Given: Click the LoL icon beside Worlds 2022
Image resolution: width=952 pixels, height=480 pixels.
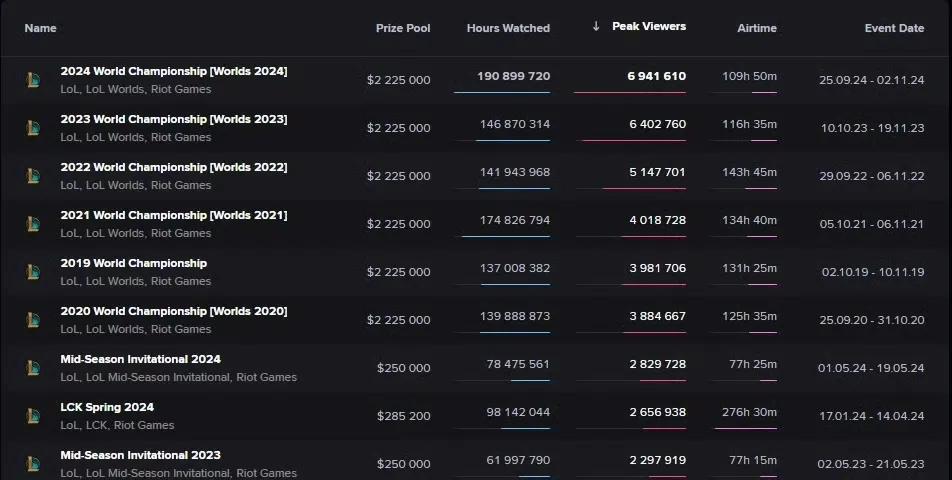Looking at the screenshot, I should click(33, 176).
